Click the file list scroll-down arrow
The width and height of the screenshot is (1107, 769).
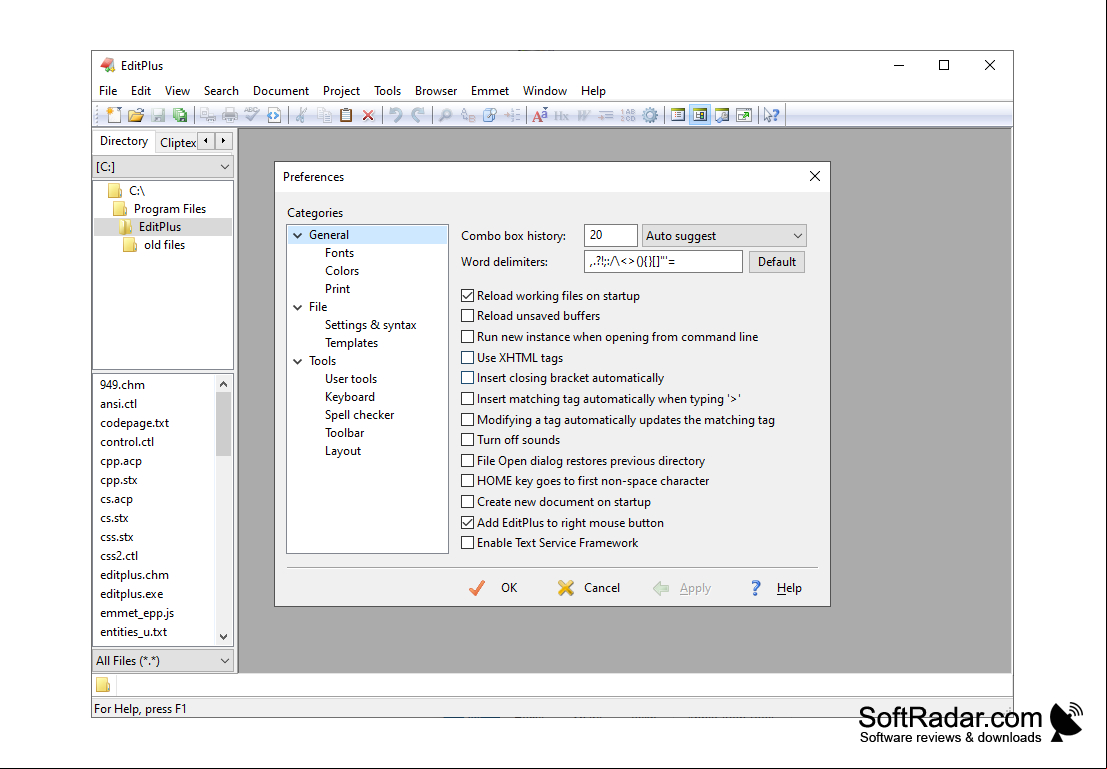coord(223,636)
